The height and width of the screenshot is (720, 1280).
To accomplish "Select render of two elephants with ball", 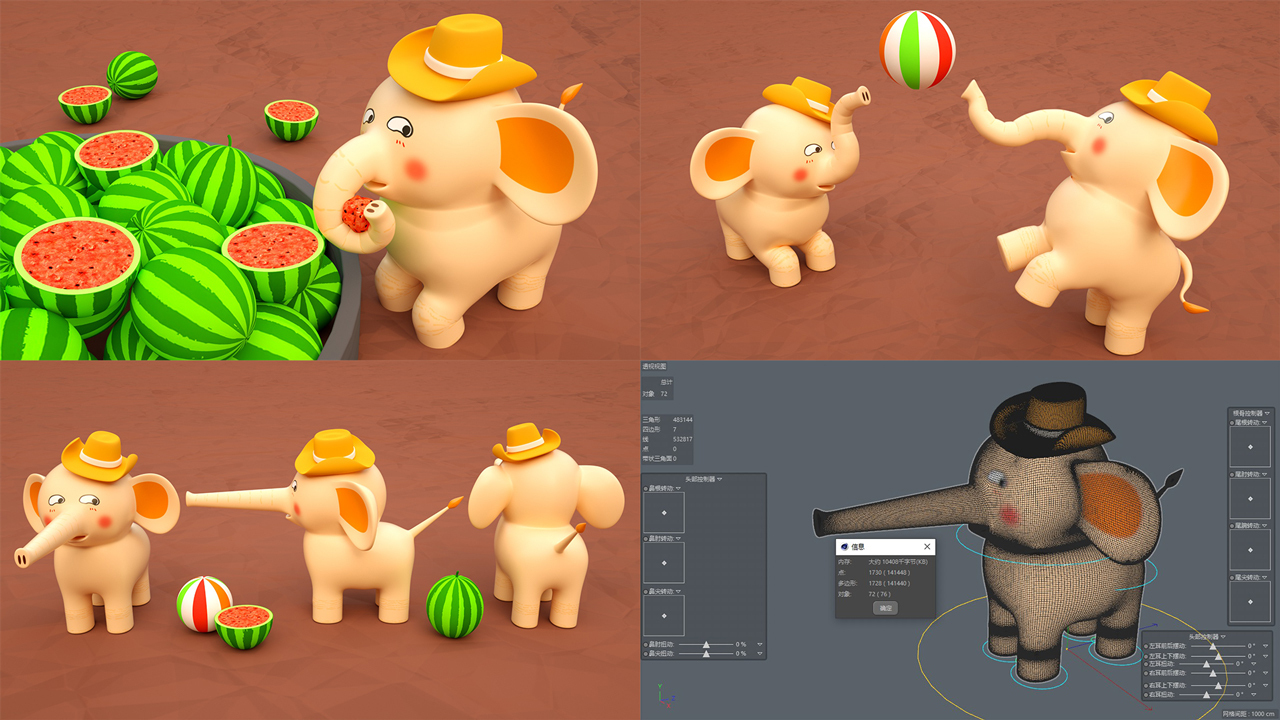I will point(960,180).
